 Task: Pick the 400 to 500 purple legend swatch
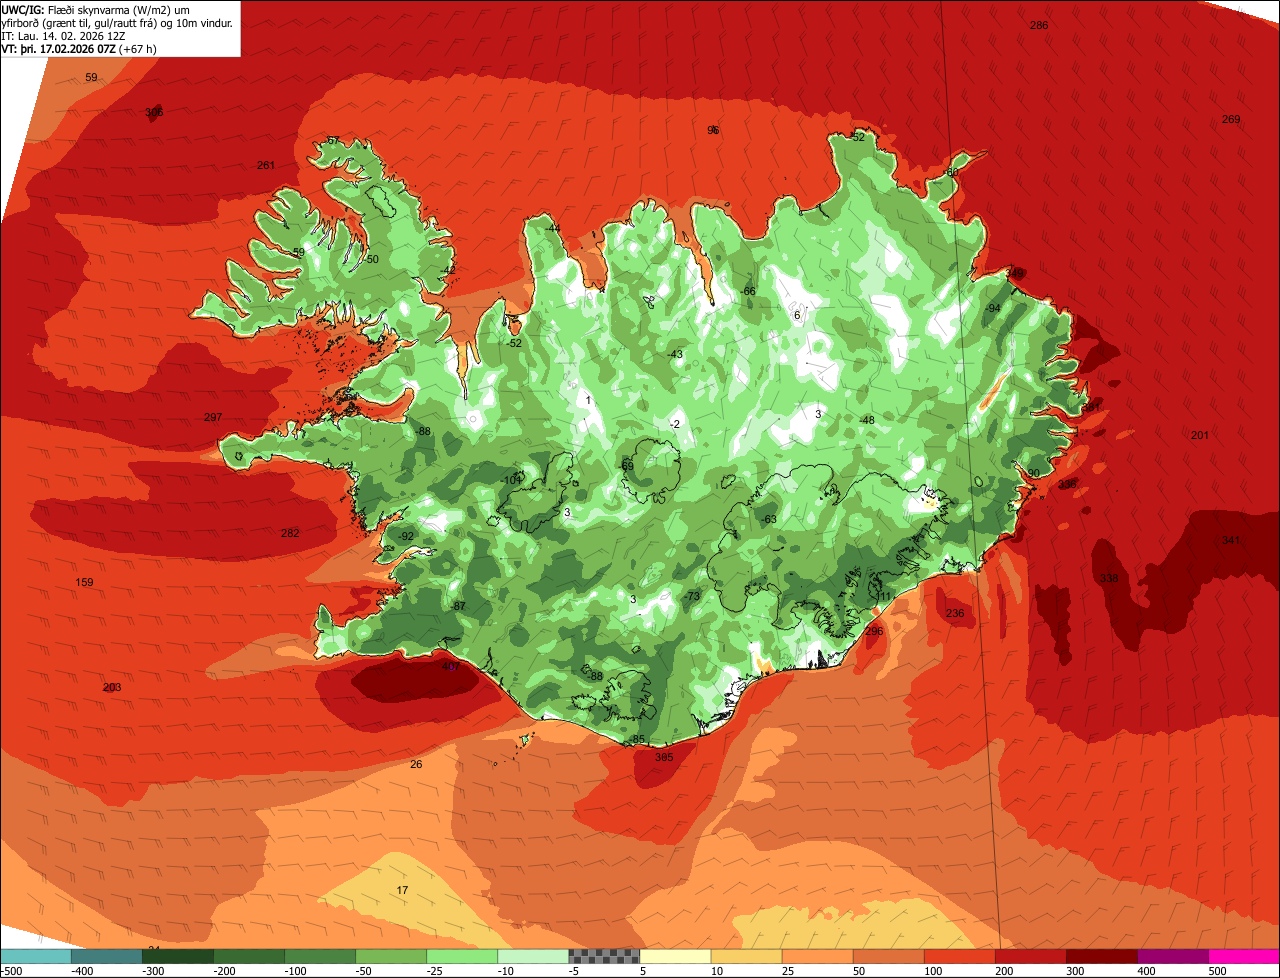1172,956
